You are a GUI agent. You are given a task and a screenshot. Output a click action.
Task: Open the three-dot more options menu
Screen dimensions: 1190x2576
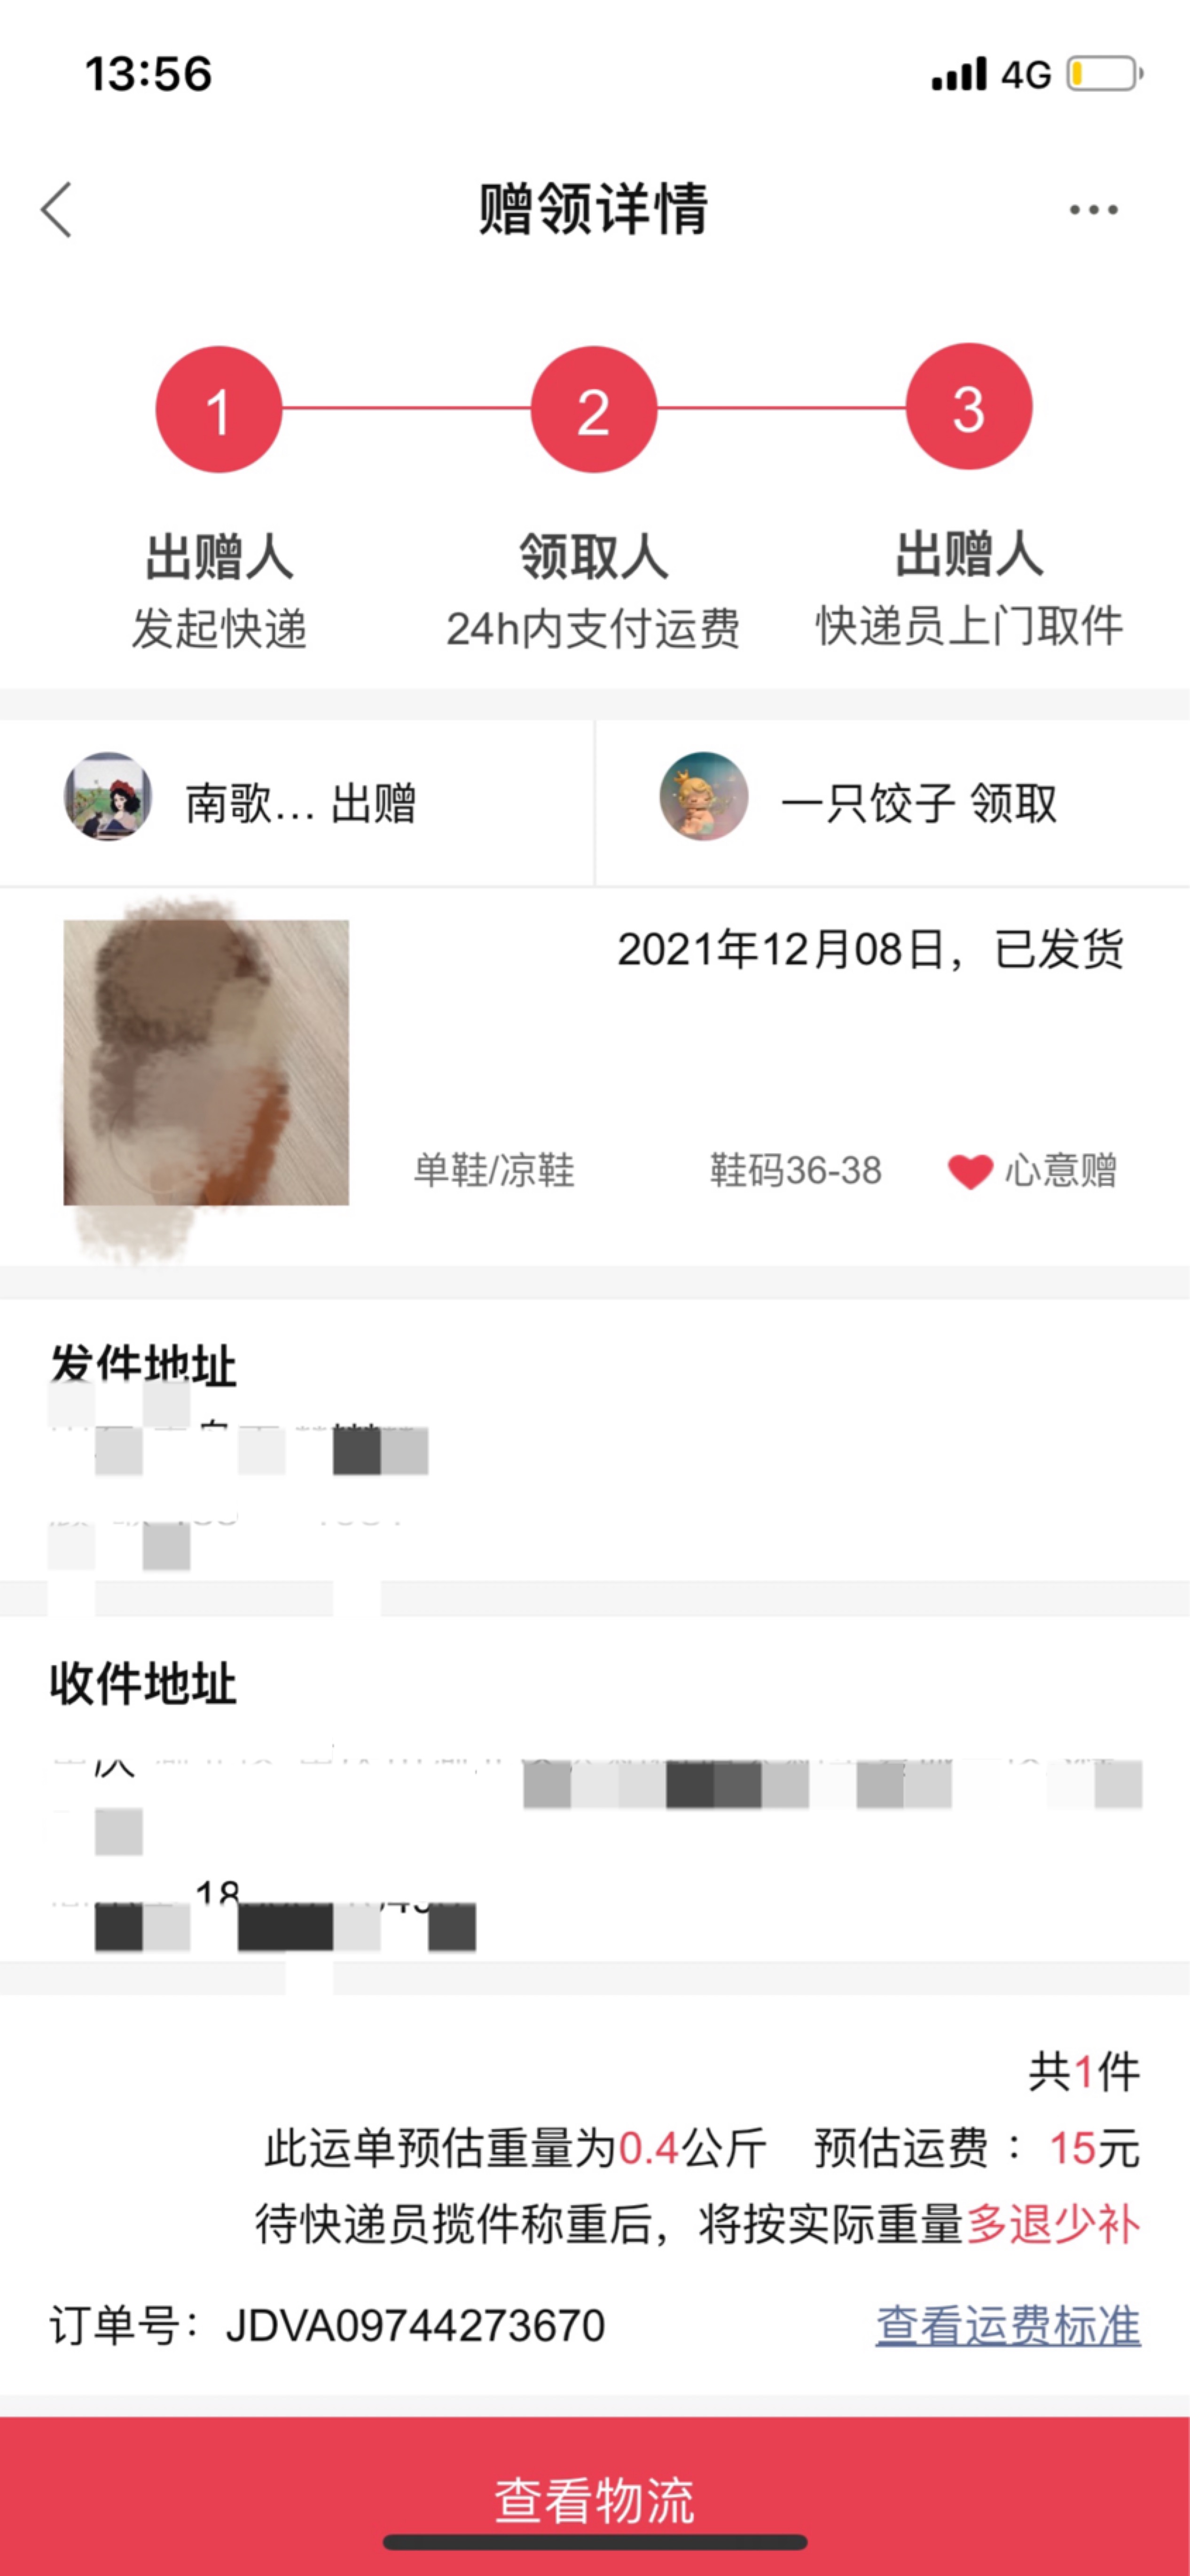1093,210
